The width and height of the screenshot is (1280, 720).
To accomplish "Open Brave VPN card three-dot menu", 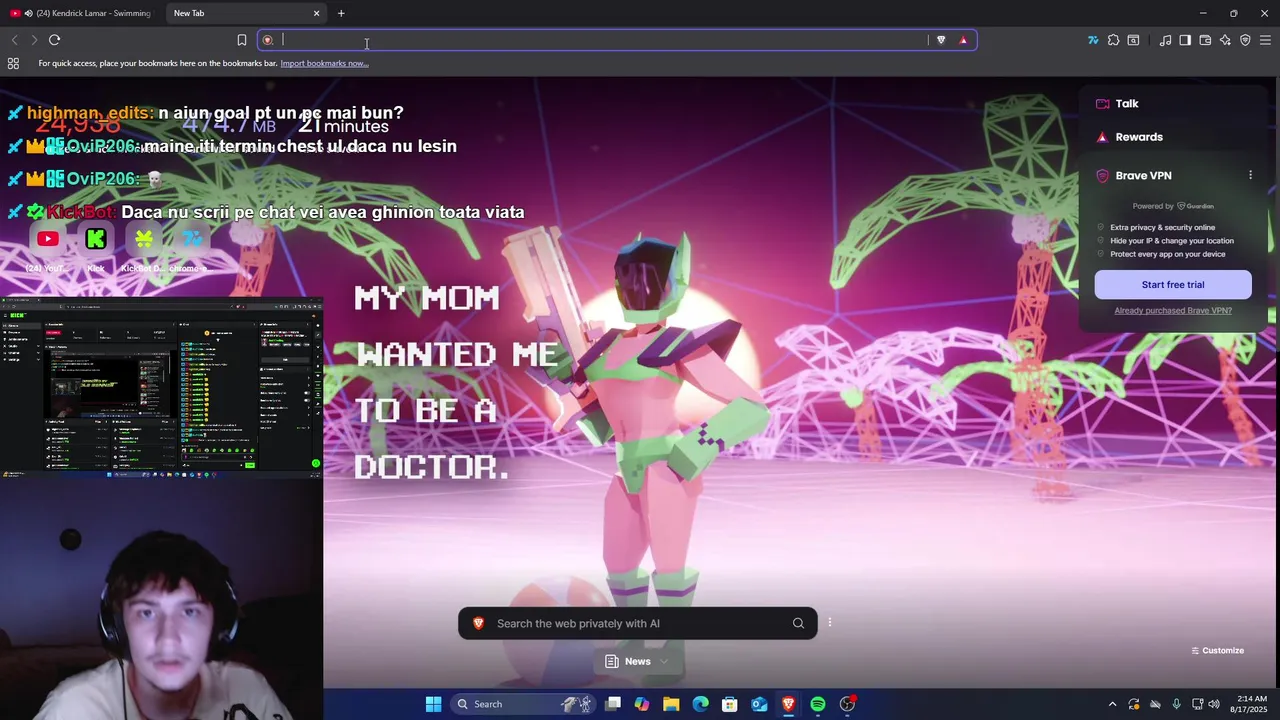I will [1250, 175].
